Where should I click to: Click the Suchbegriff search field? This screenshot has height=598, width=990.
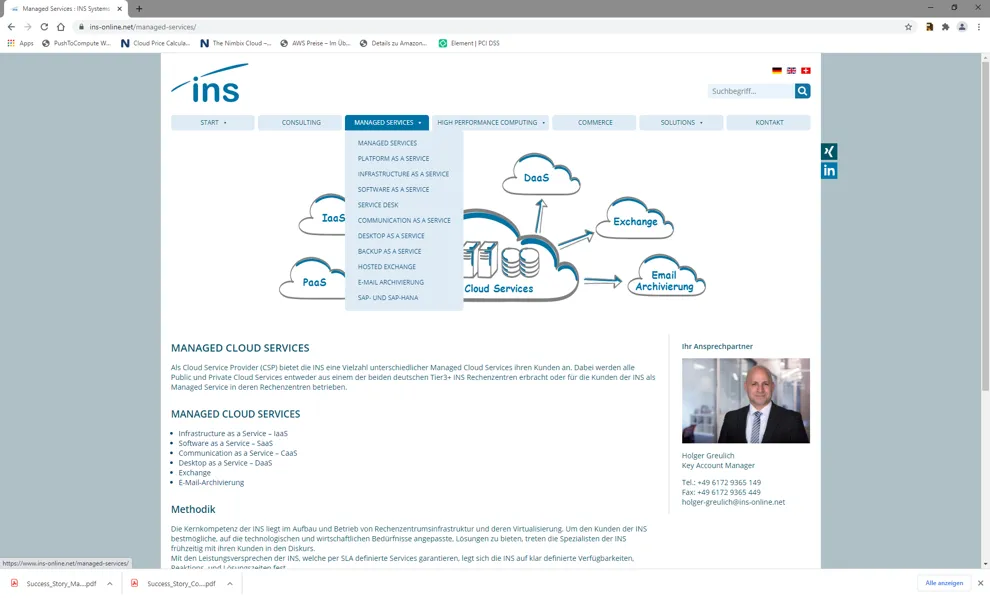(751, 91)
